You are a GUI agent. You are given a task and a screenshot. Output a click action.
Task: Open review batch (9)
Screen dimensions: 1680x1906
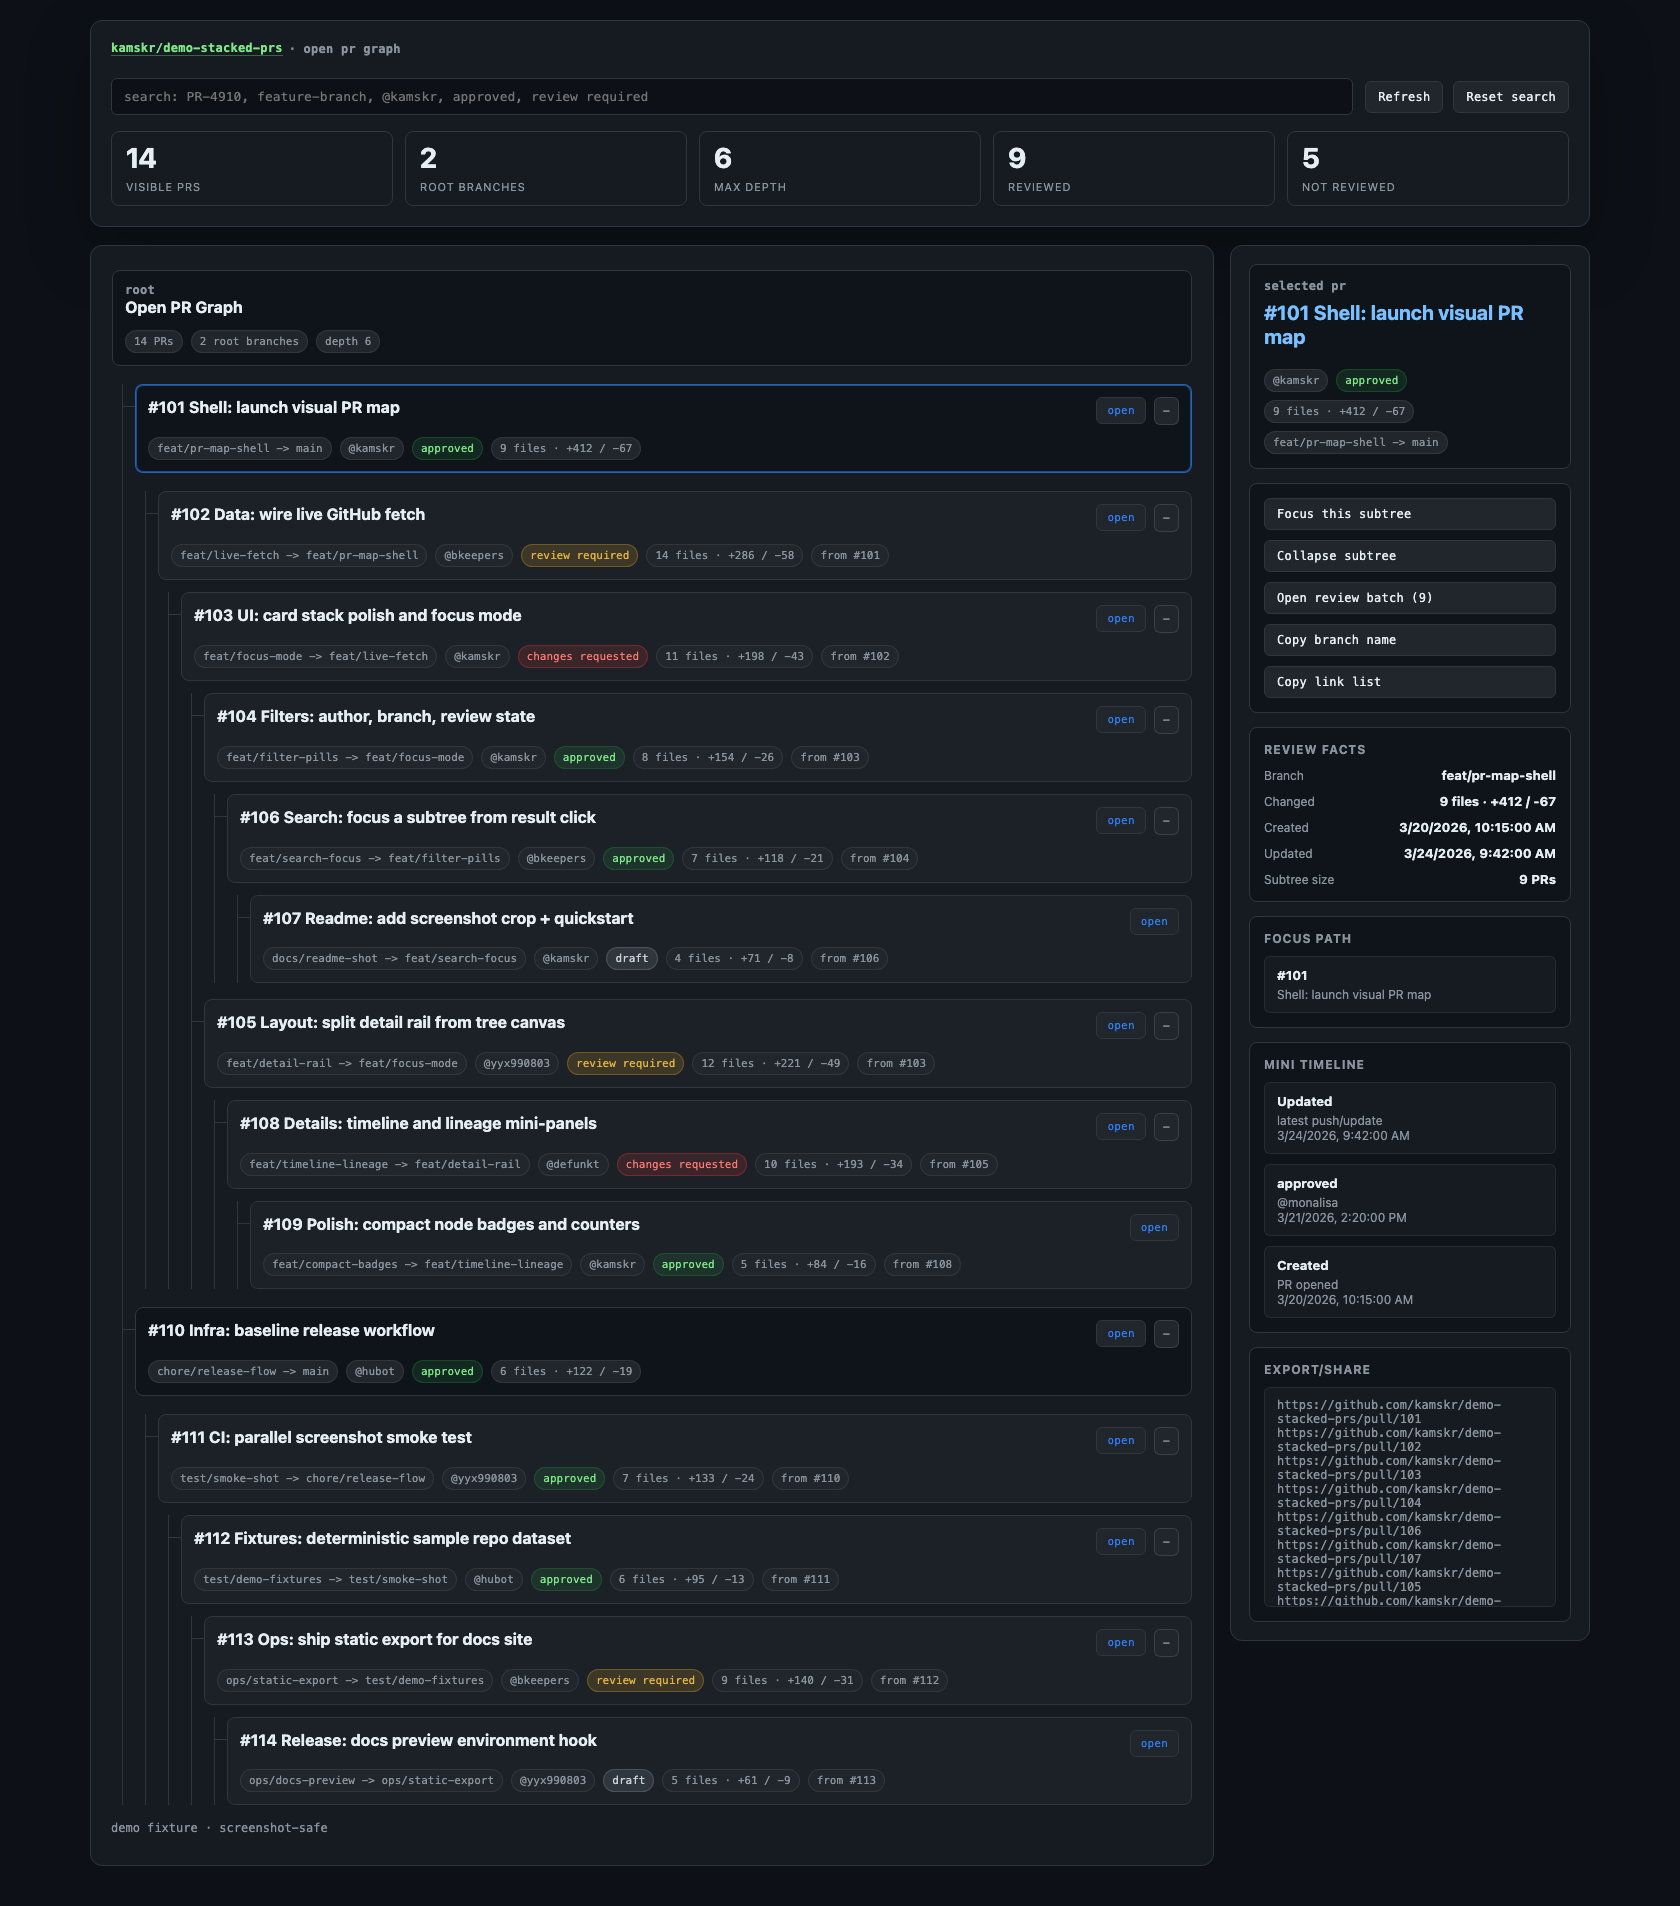pyautogui.click(x=1409, y=597)
